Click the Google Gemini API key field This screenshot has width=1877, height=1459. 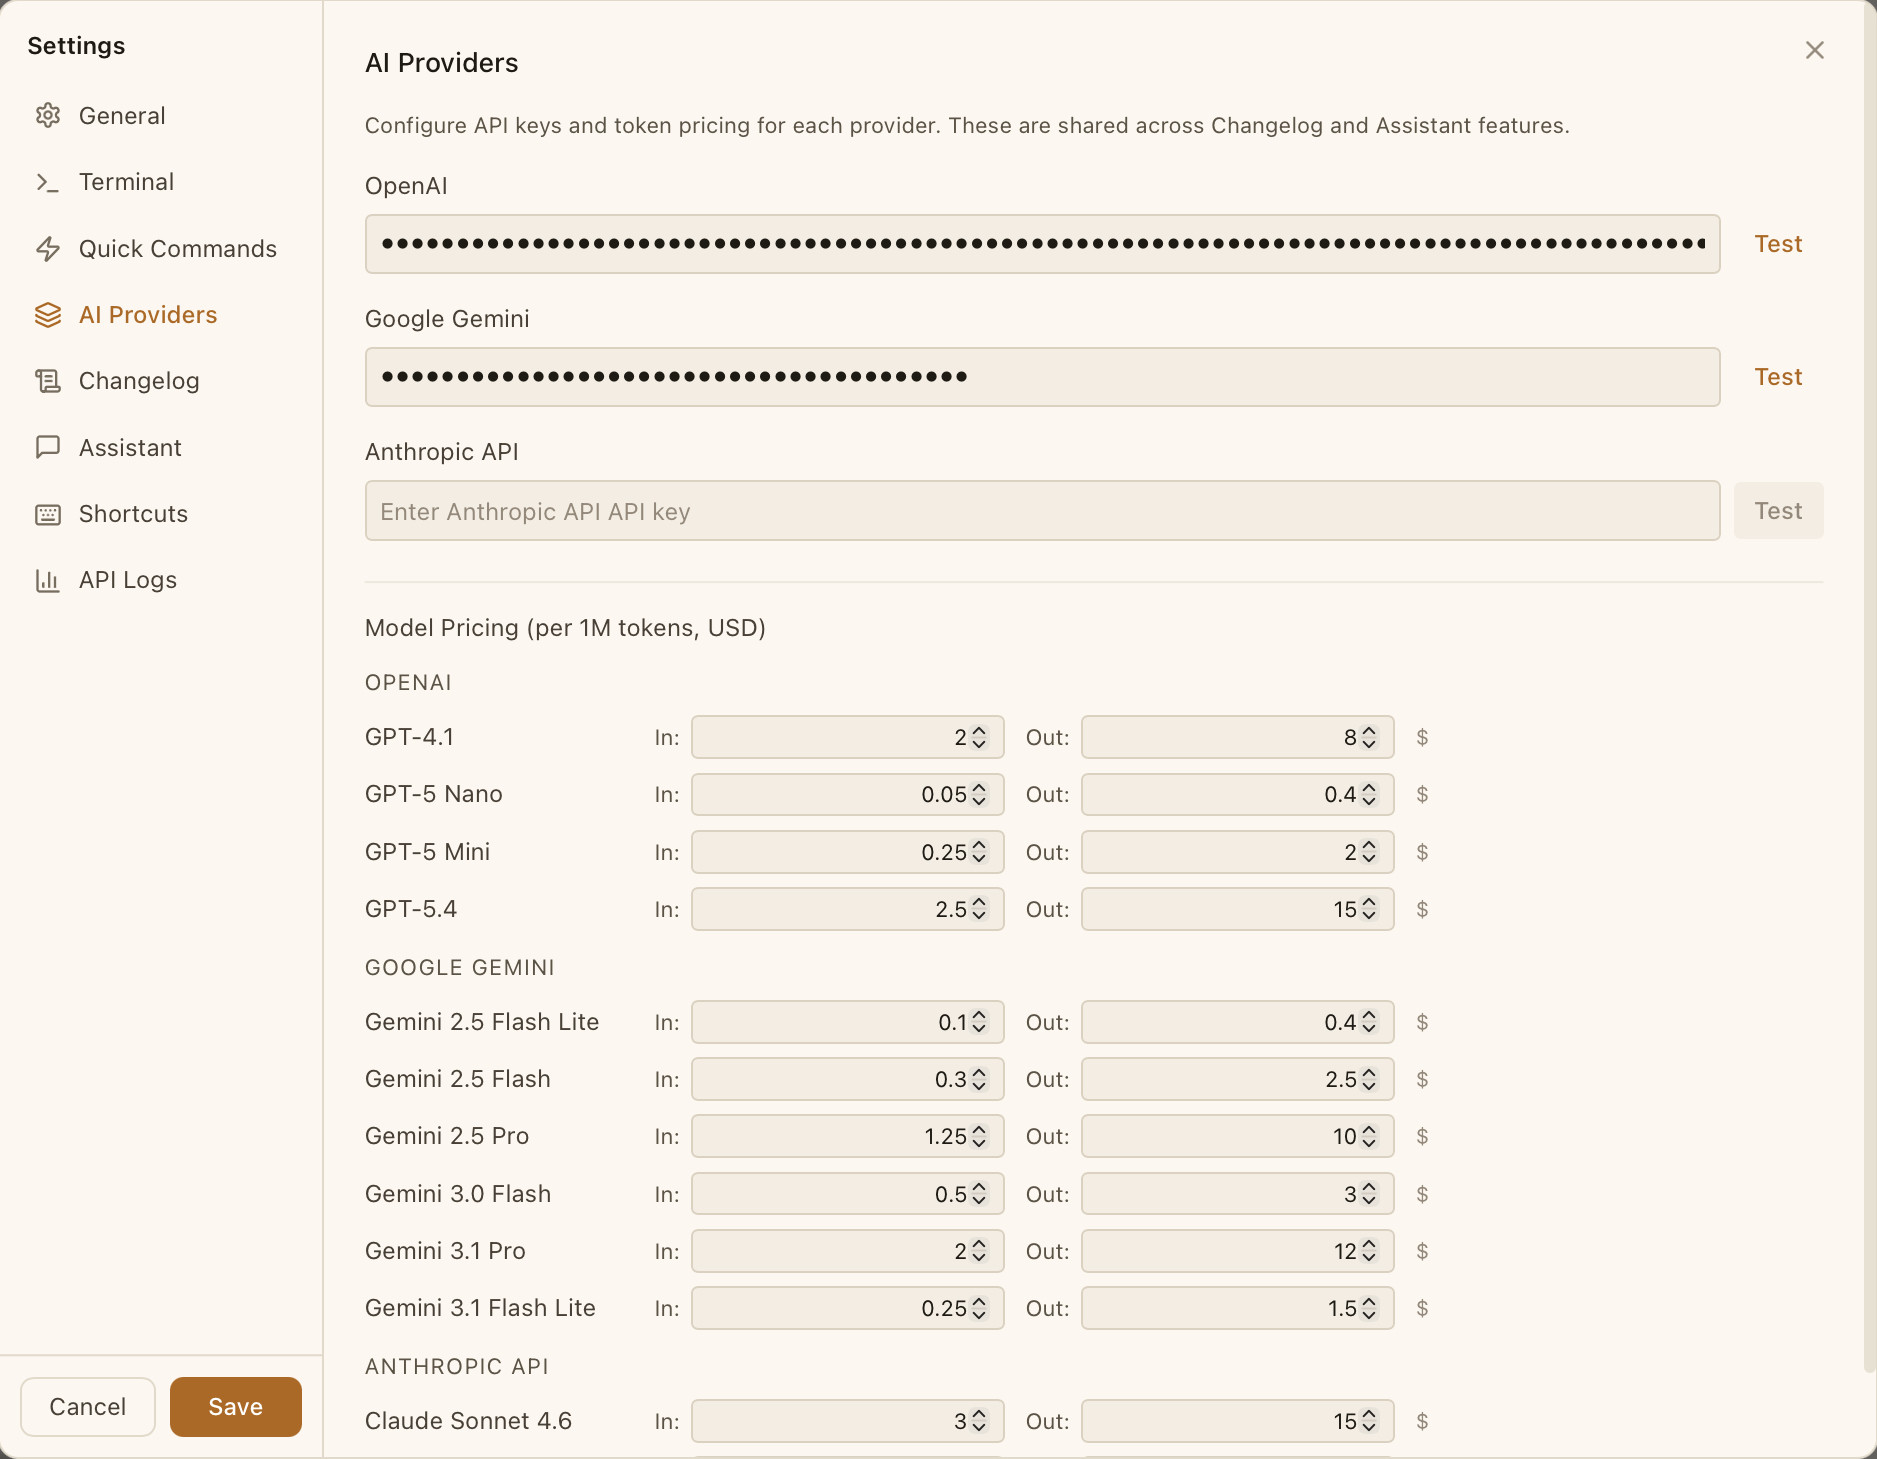click(1041, 377)
